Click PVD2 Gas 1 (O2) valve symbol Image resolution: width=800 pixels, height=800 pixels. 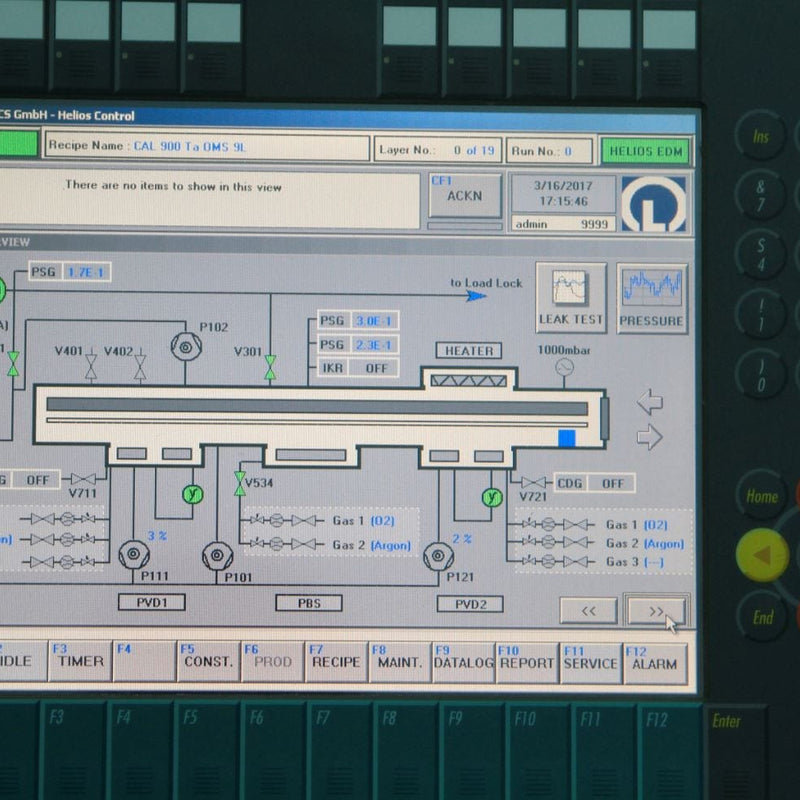tap(576, 524)
